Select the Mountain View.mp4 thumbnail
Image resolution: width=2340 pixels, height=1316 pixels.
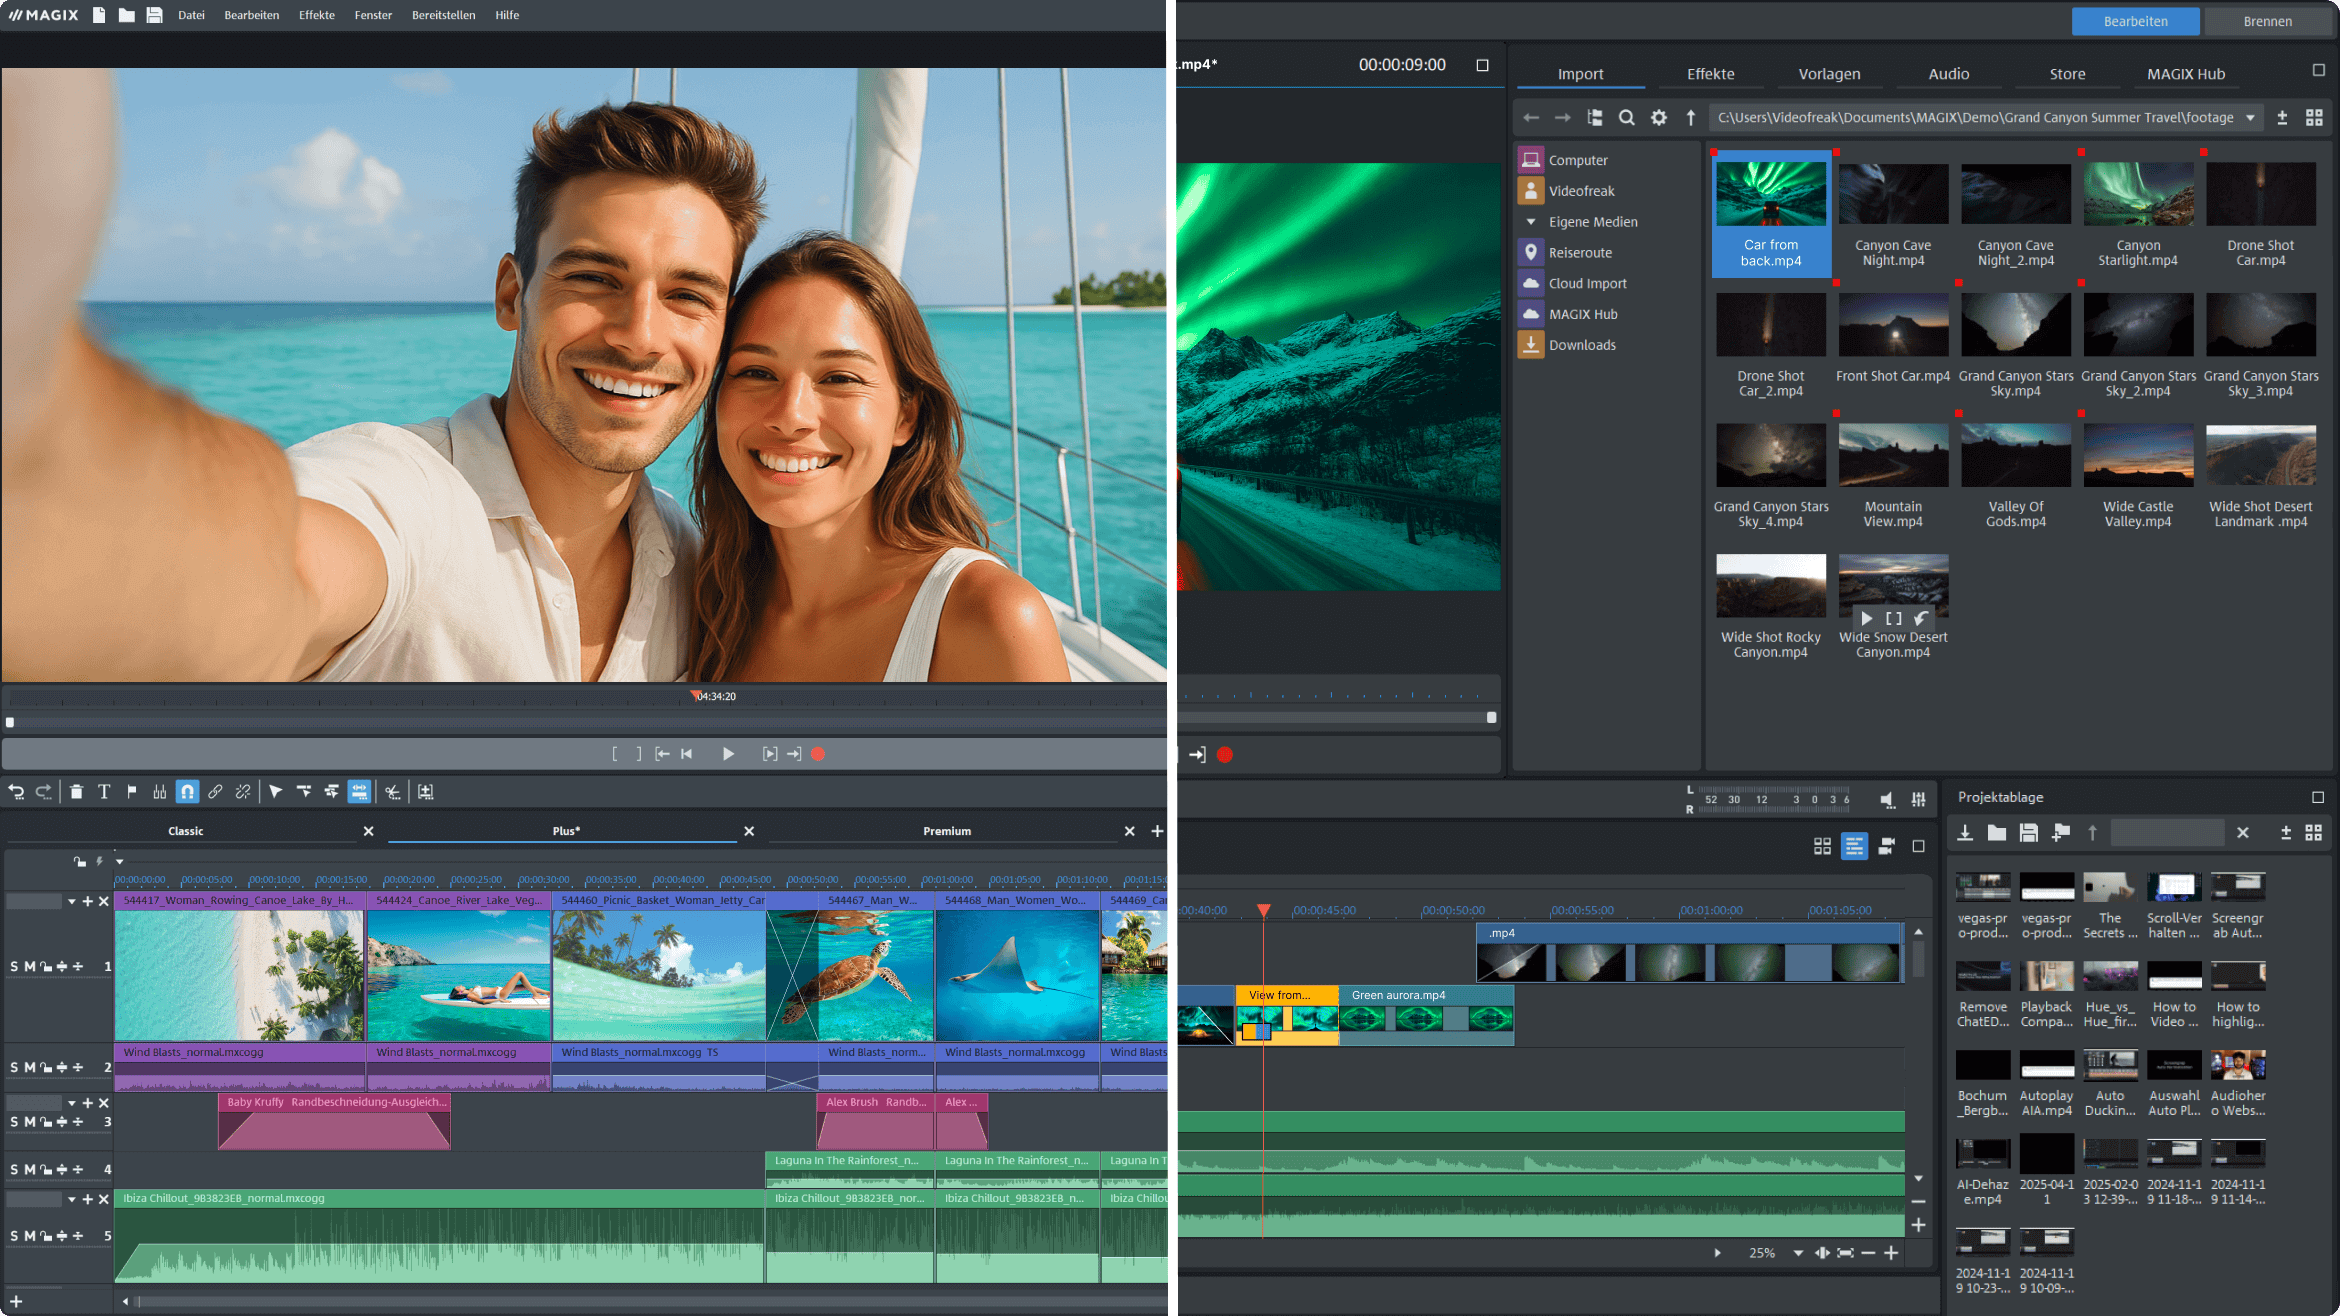[1893, 456]
